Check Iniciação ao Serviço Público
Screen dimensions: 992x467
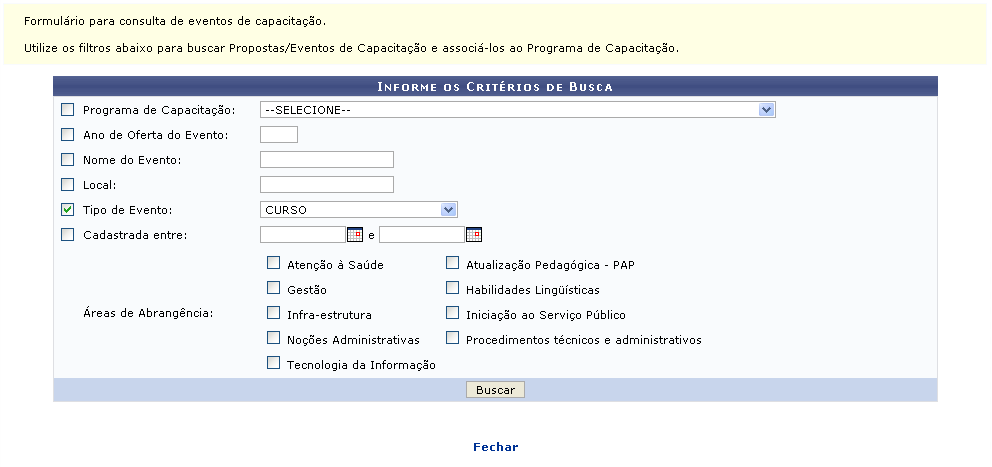453,314
